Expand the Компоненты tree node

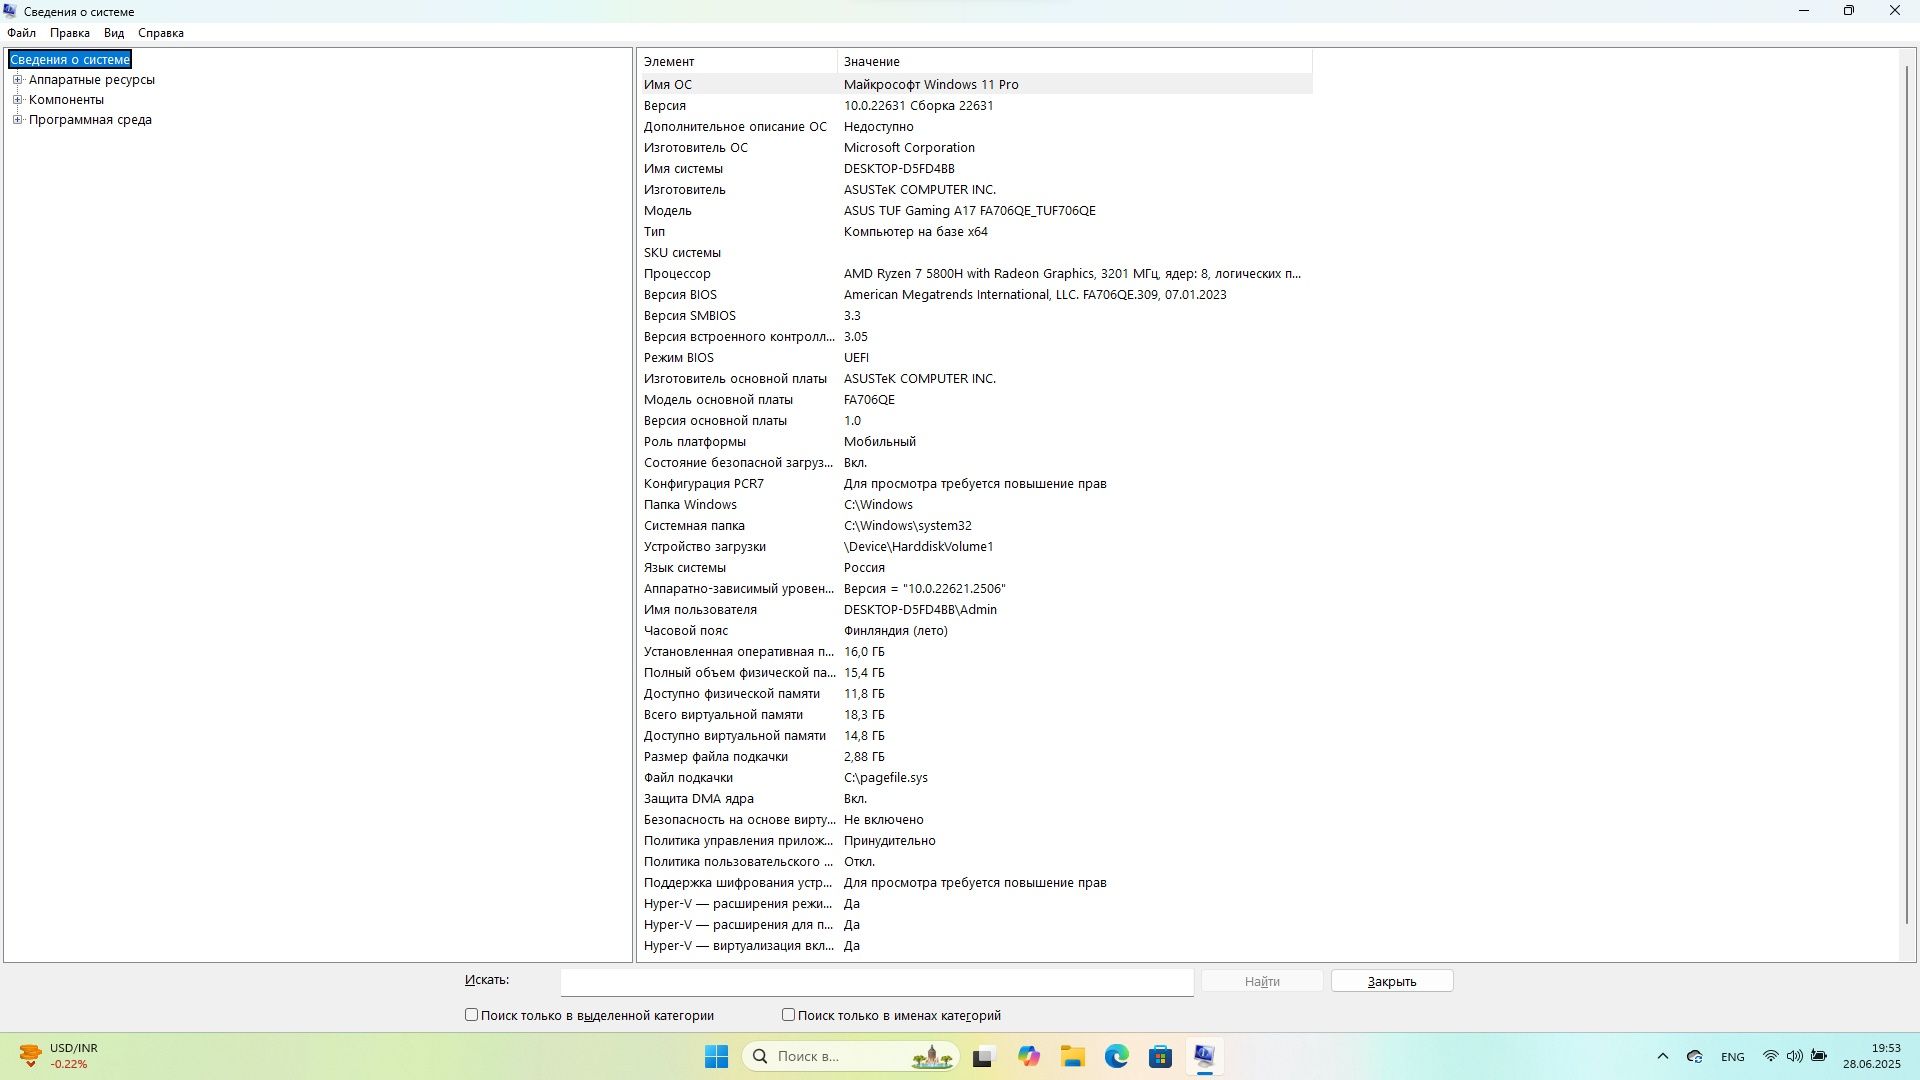[x=17, y=100]
